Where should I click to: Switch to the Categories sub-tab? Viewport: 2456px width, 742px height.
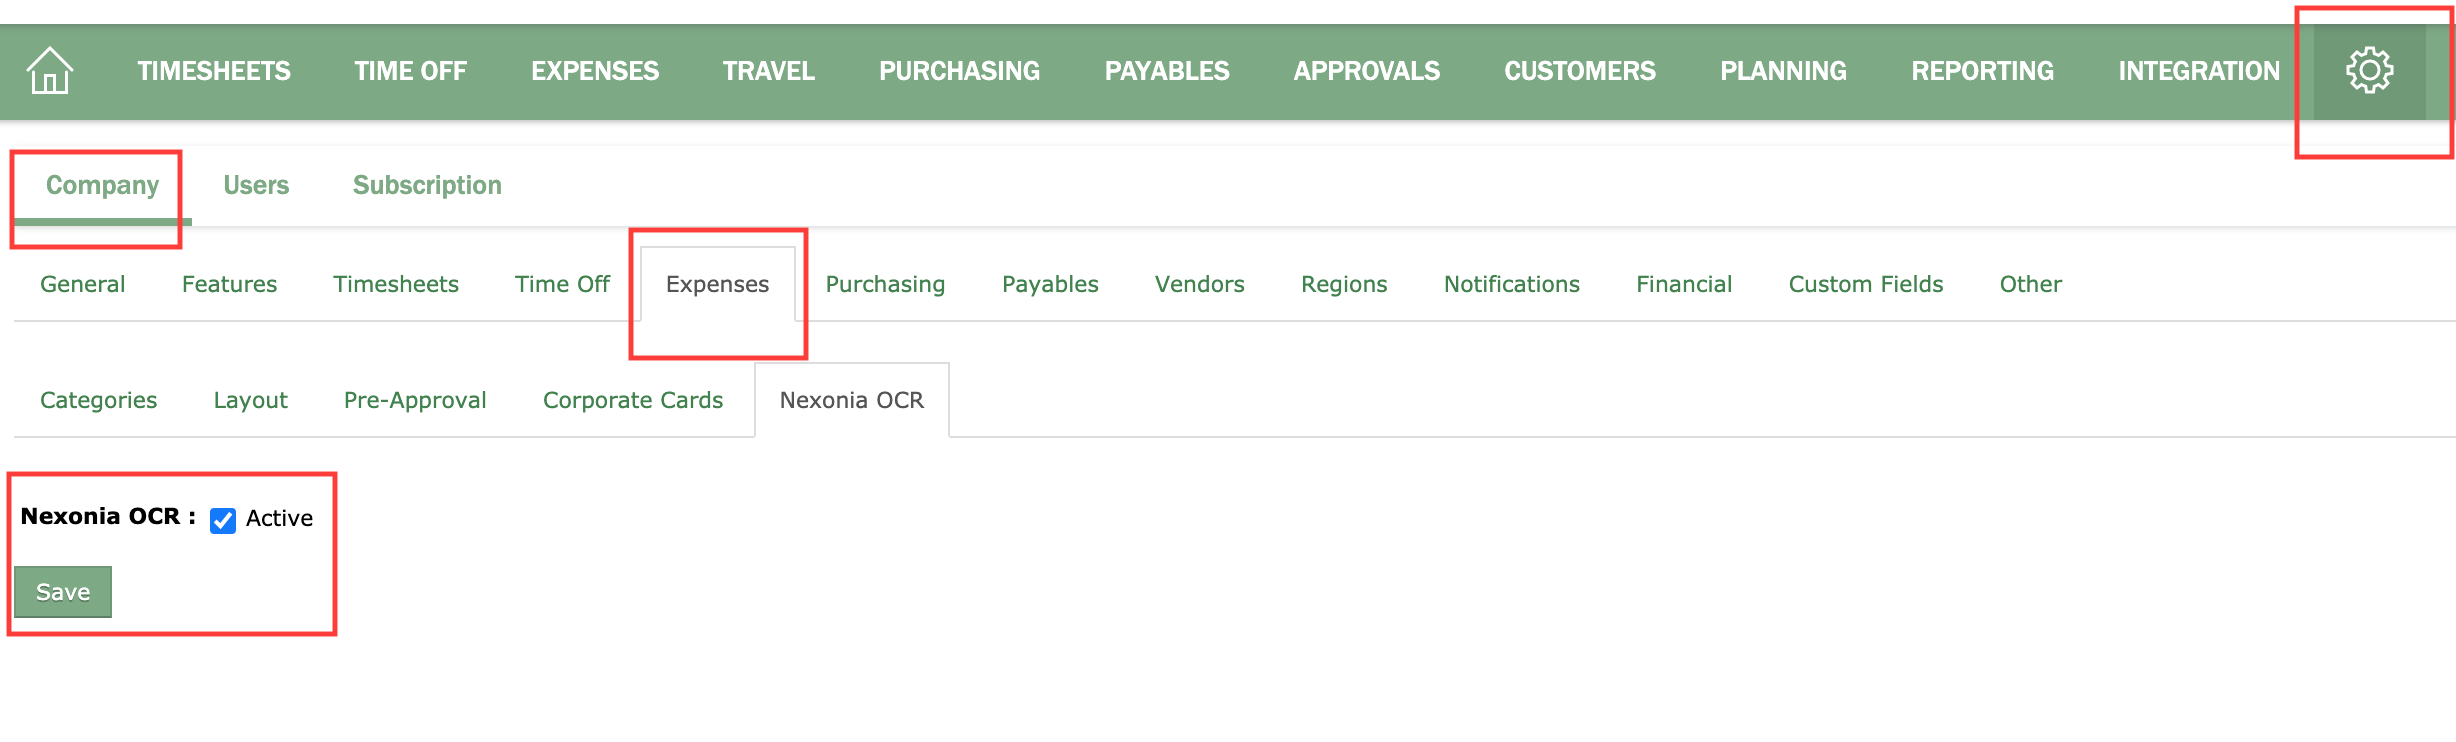click(x=99, y=401)
